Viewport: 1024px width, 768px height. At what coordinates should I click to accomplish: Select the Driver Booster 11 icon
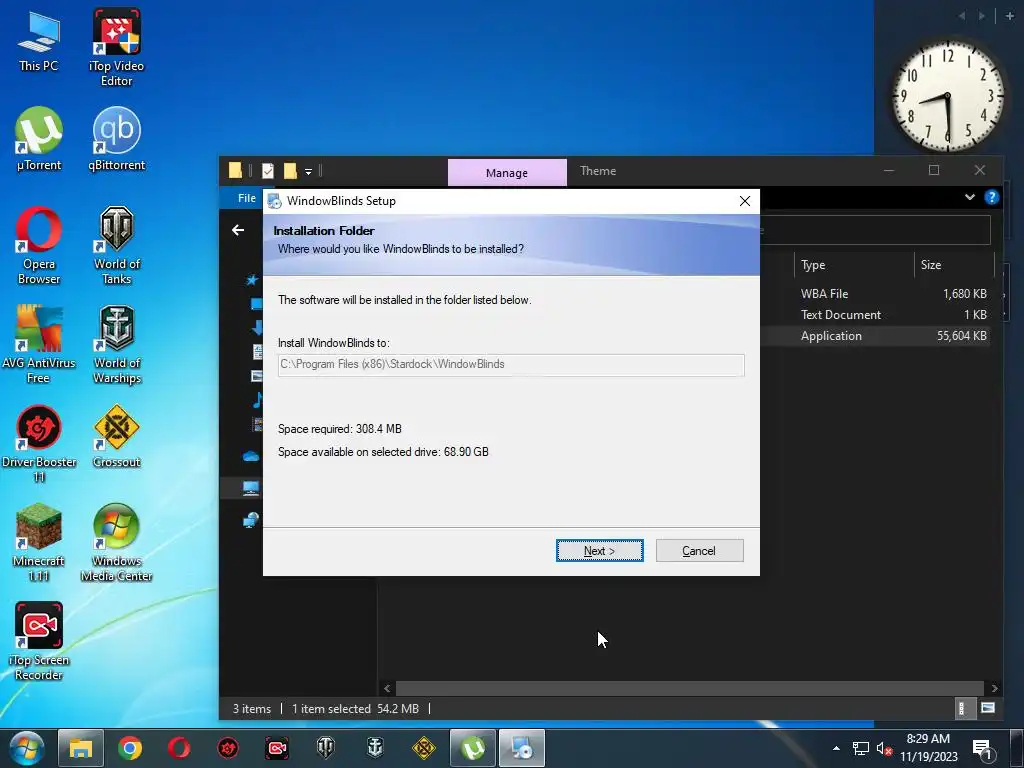39,443
